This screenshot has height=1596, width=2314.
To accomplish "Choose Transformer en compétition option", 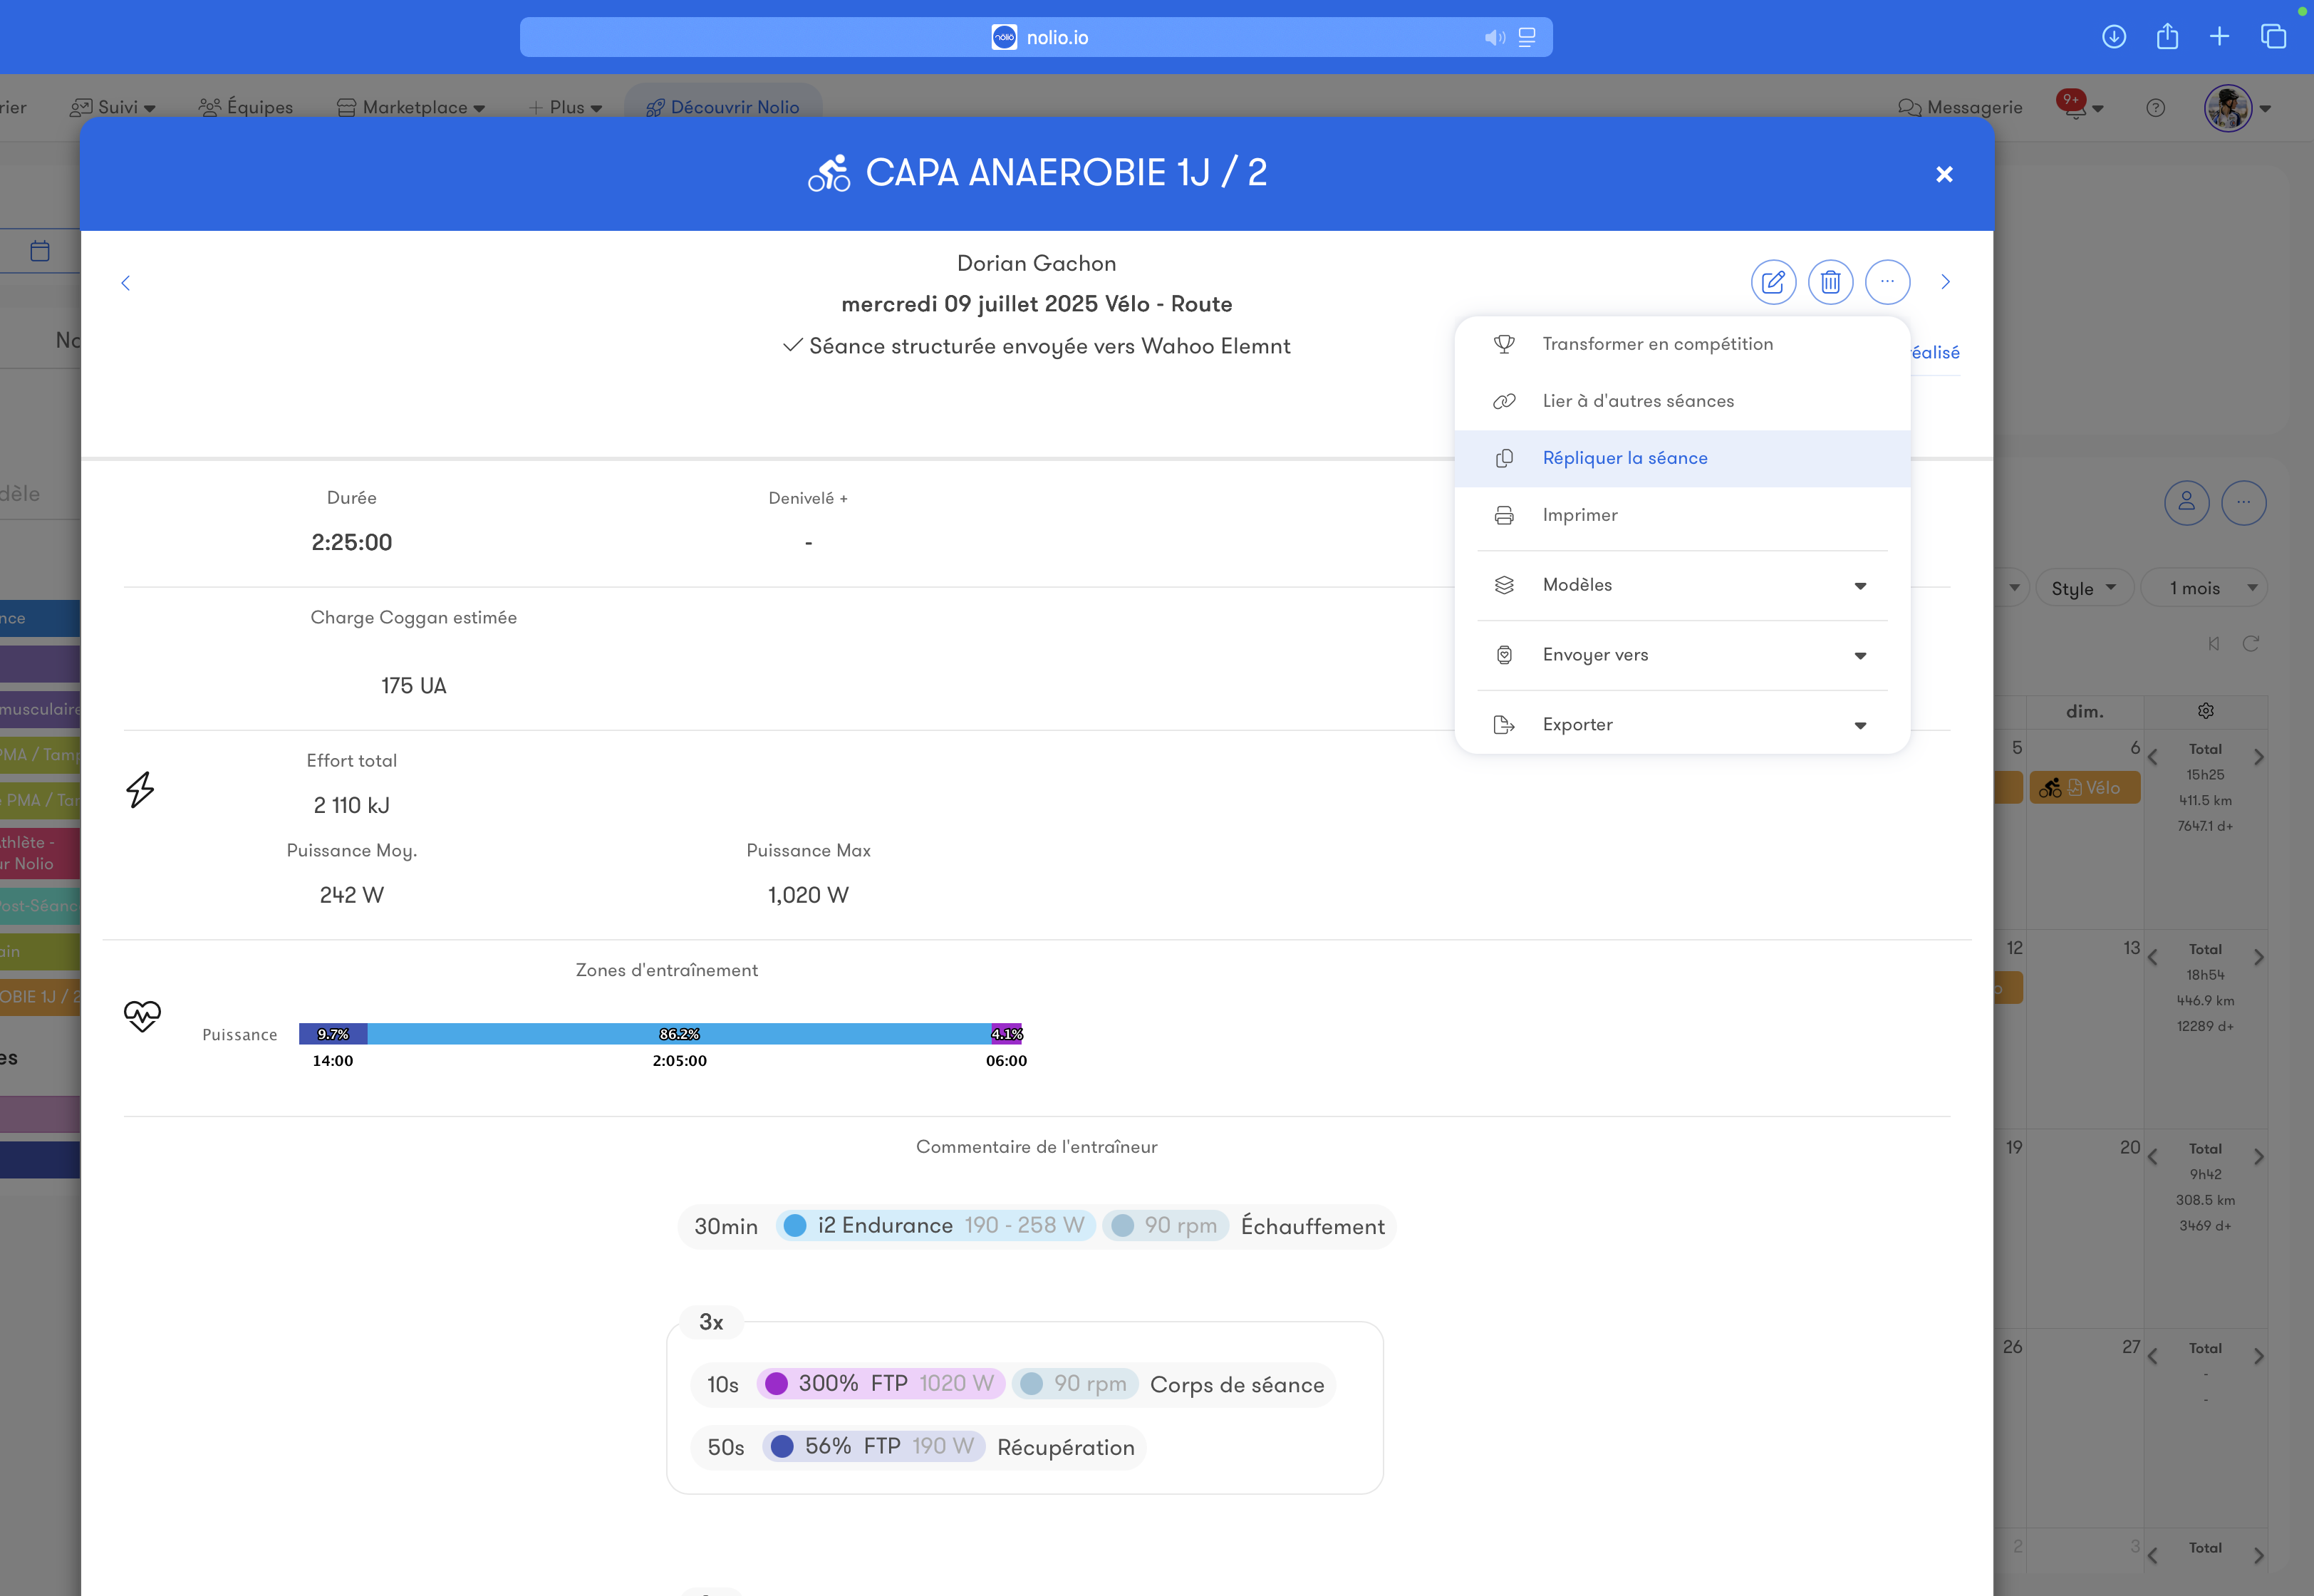I will (1657, 344).
